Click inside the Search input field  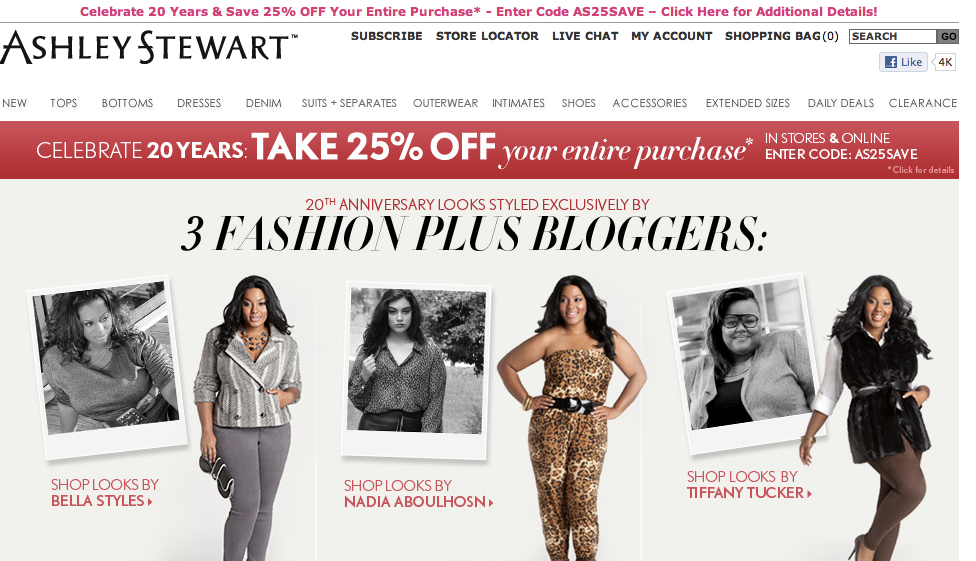coord(893,37)
